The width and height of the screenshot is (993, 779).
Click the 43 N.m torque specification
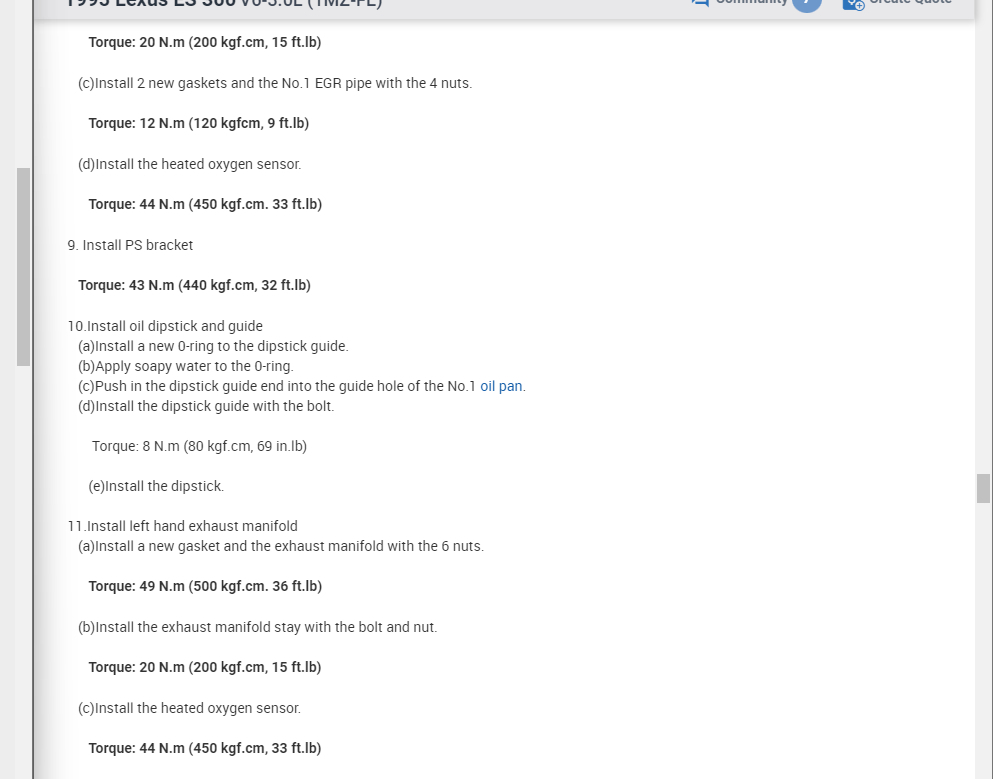(194, 285)
